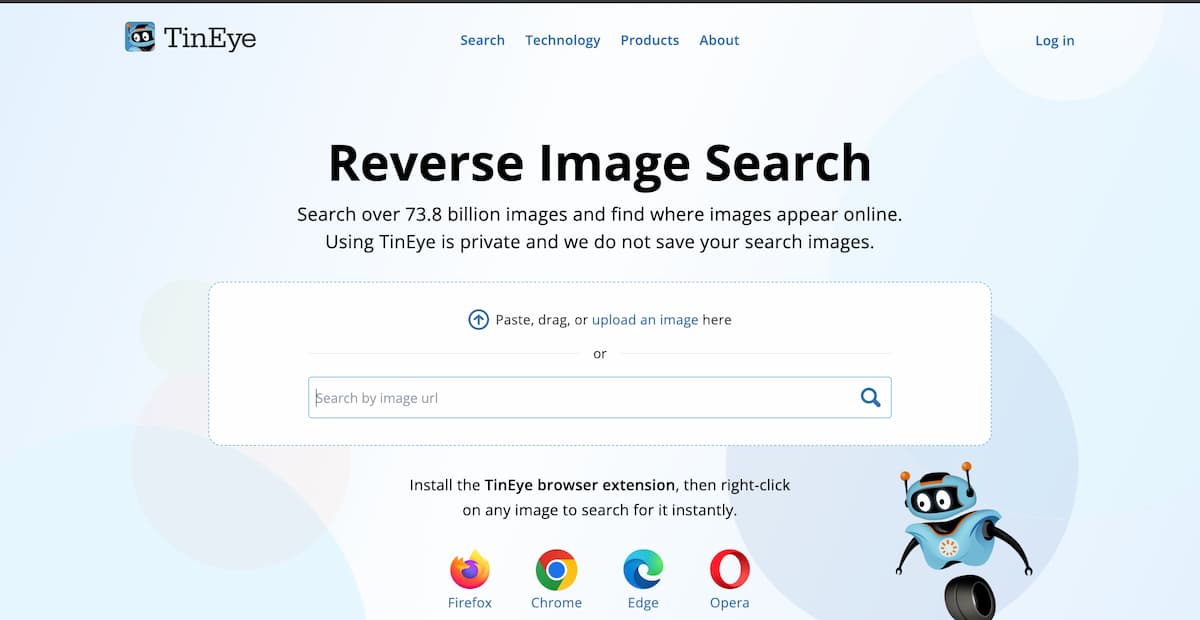This screenshot has width=1200, height=620.
Task: Click the "TinEye browser extension" bold text
Action: 580,485
